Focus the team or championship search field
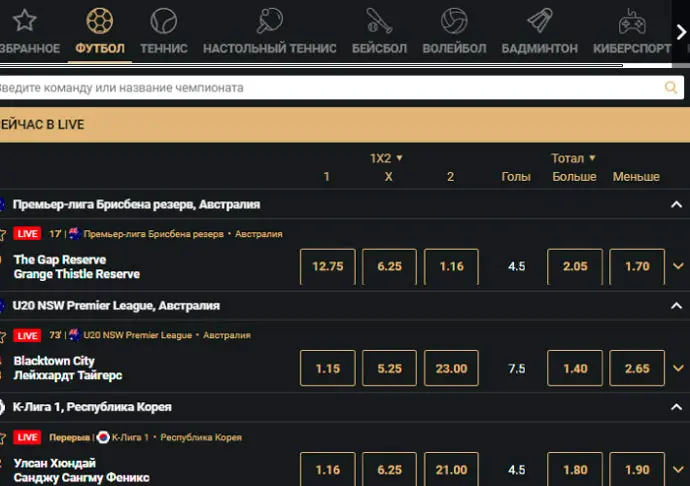The width and height of the screenshot is (690, 486). coord(330,88)
